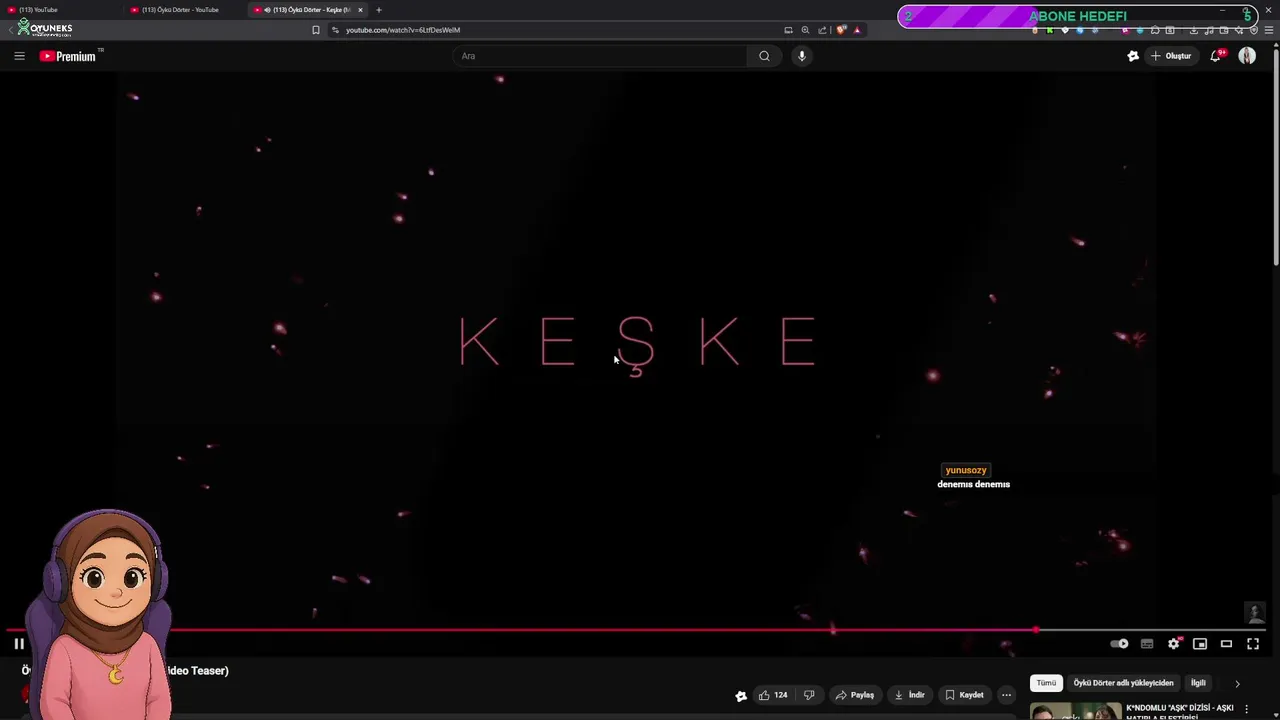Click the Brave Rewards triangle icon
This screenshot has height=720, width=1280.
(857, 30)
